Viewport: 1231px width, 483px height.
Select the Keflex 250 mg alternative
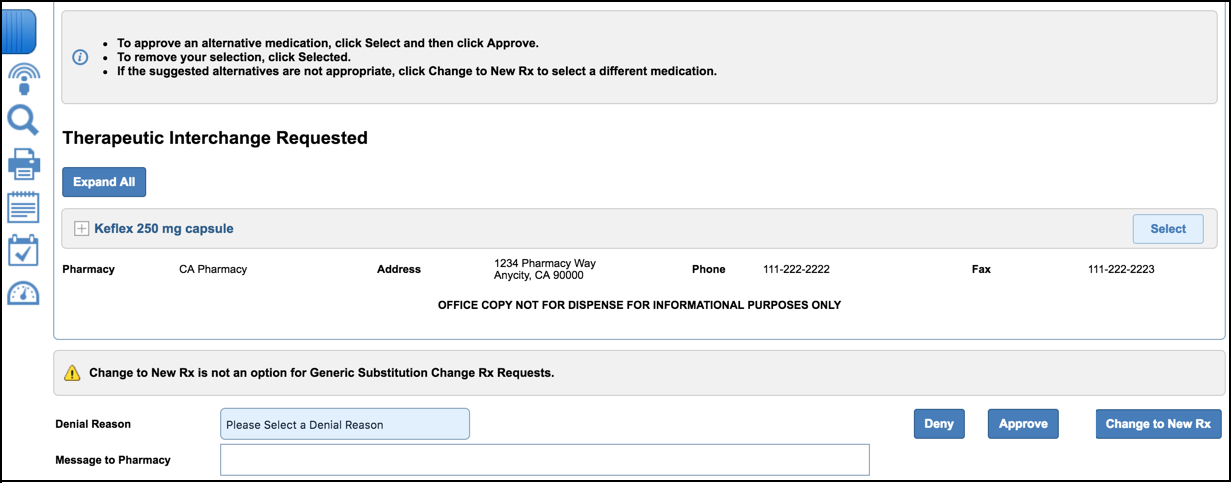[1167, 229]
